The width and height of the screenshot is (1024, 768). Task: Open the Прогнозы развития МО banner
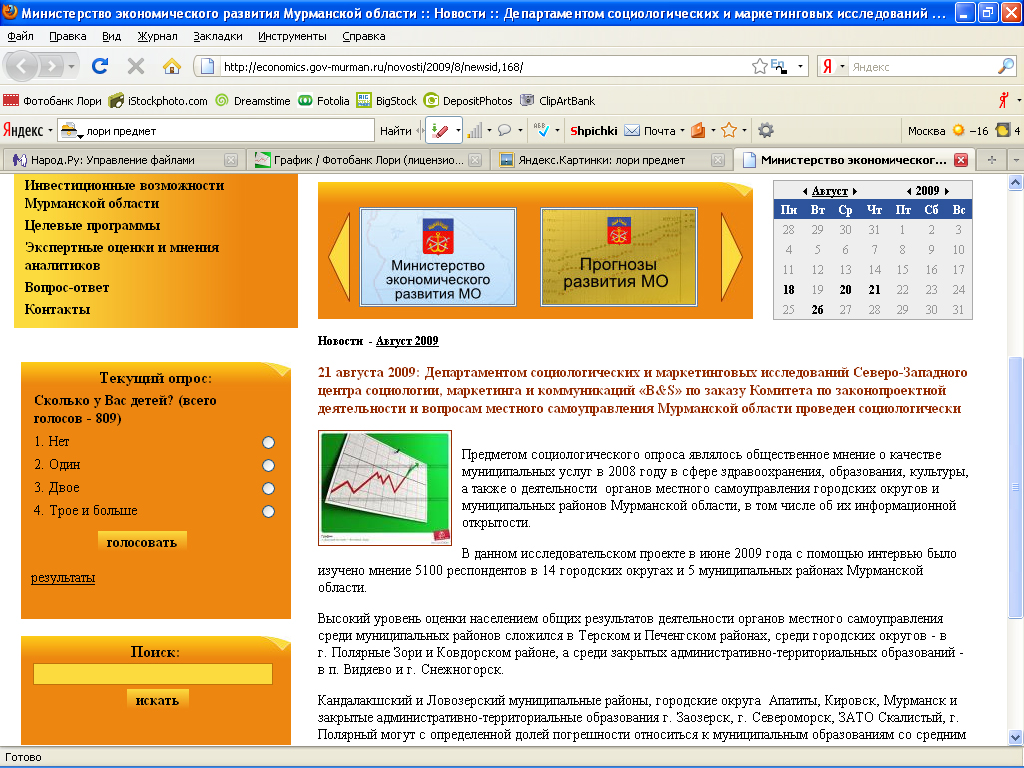coord(618,257)
